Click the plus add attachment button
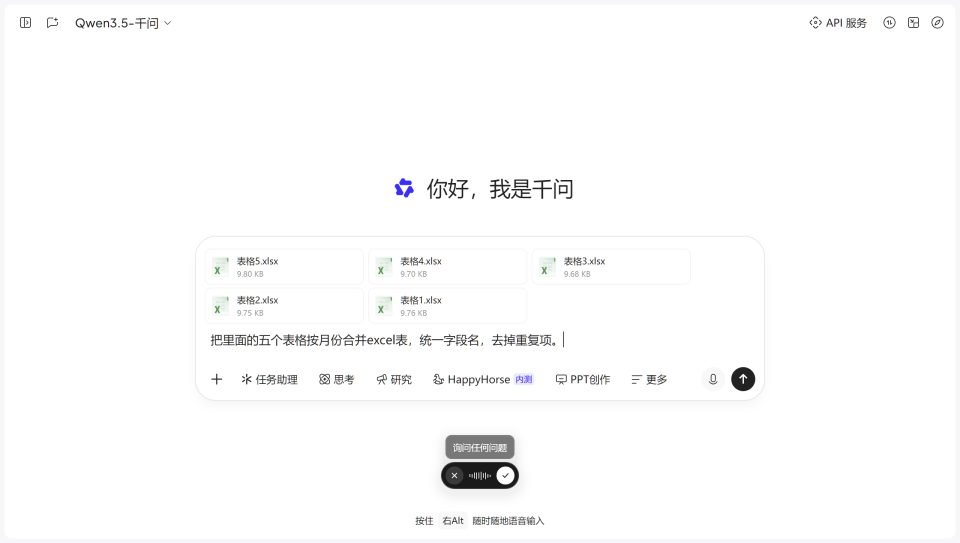 pyautogui.click(x=217, y=380)
